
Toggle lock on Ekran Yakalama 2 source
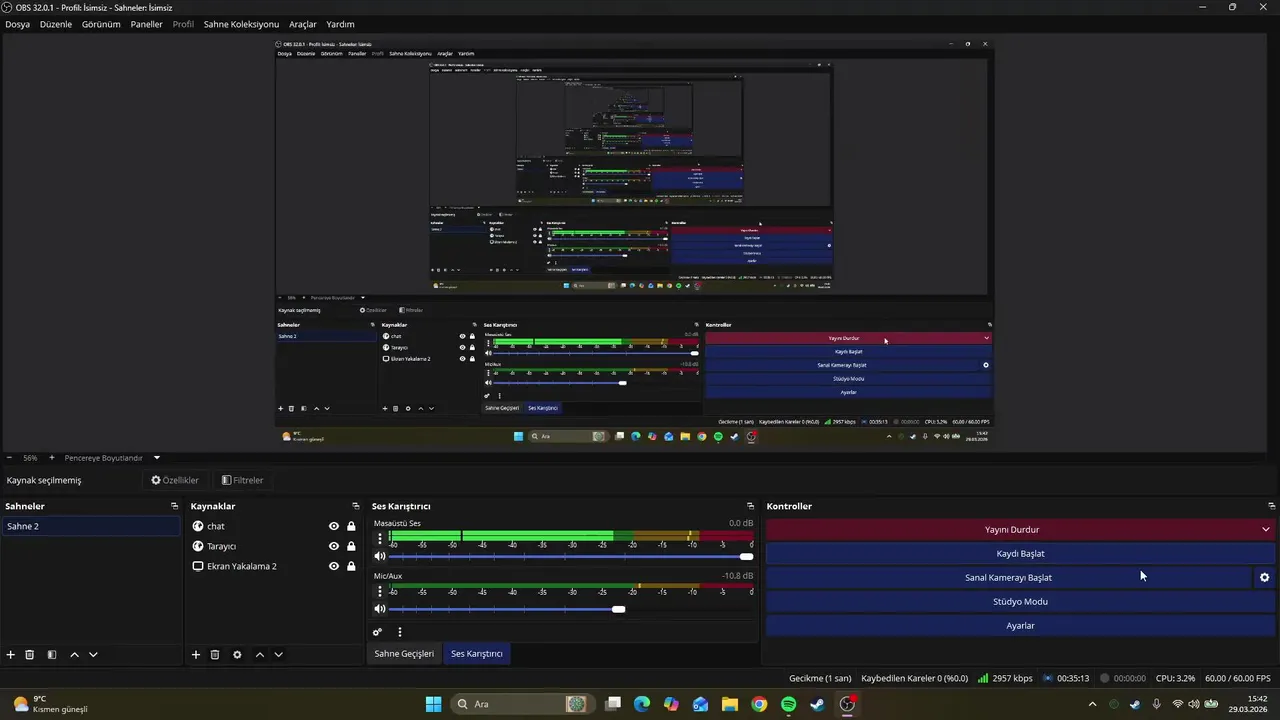tap(351, 566)
